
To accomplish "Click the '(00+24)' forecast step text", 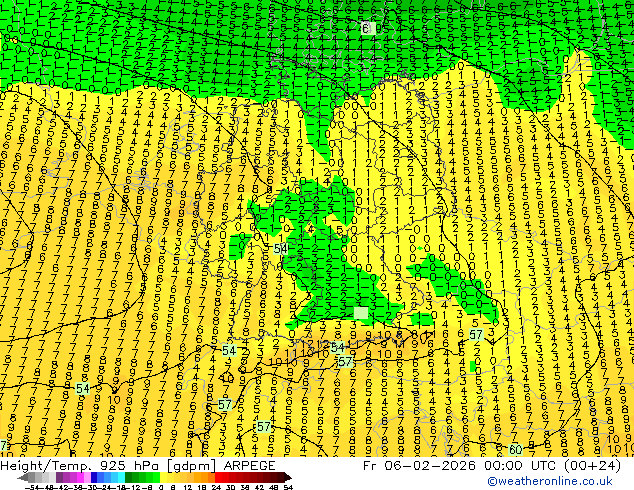I will [x=592, y=466].
